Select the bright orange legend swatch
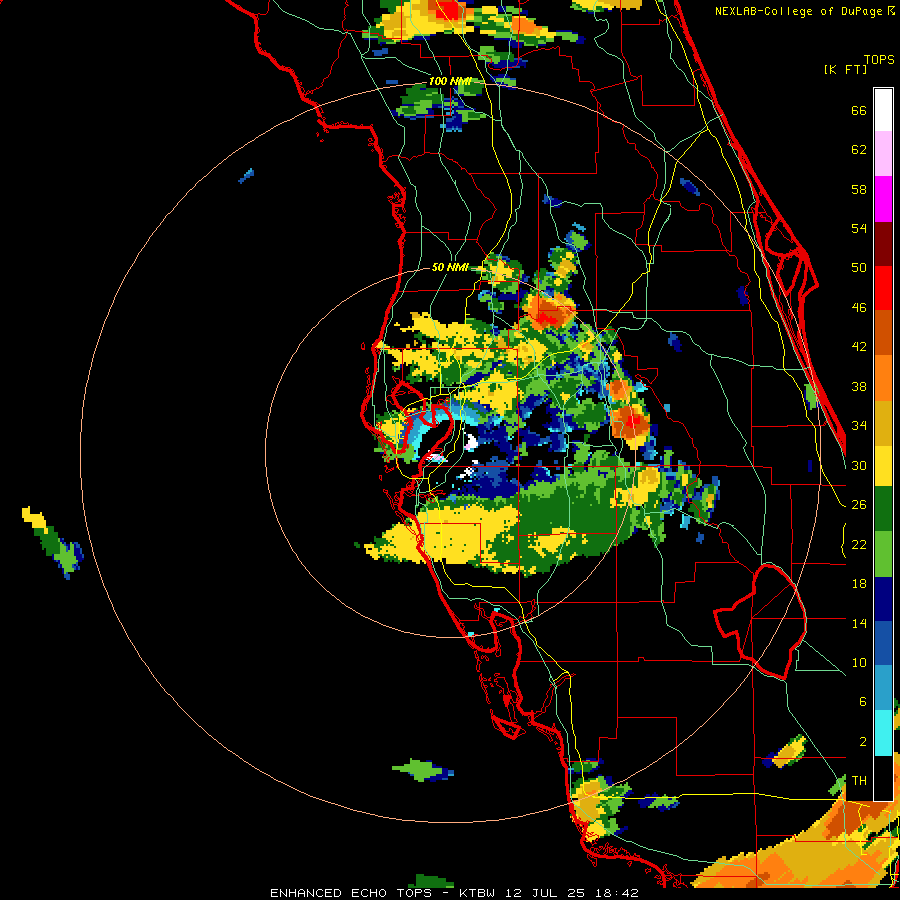 pos(883,378)
